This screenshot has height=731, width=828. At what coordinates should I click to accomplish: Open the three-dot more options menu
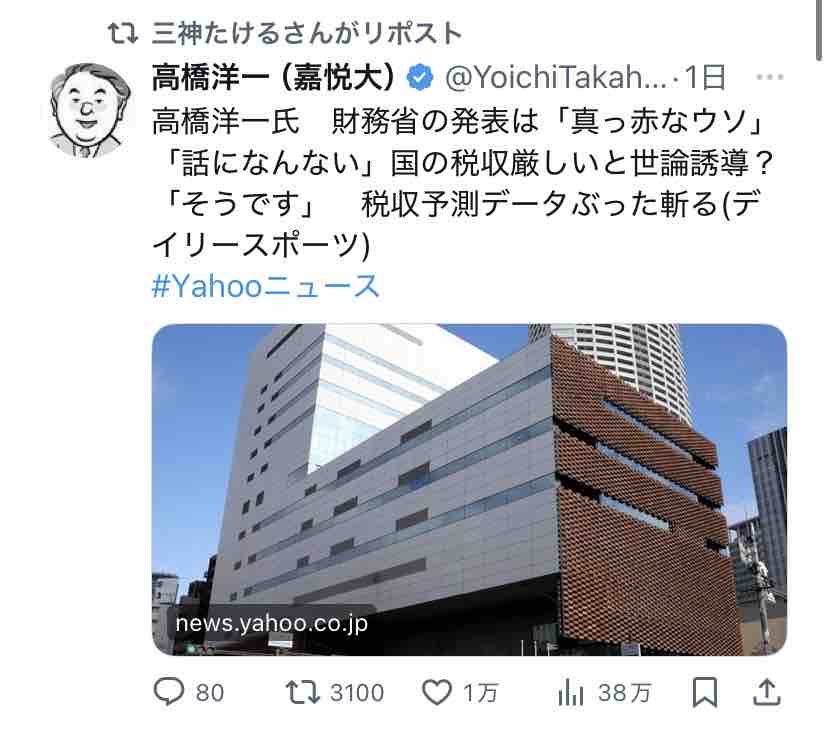769,77
